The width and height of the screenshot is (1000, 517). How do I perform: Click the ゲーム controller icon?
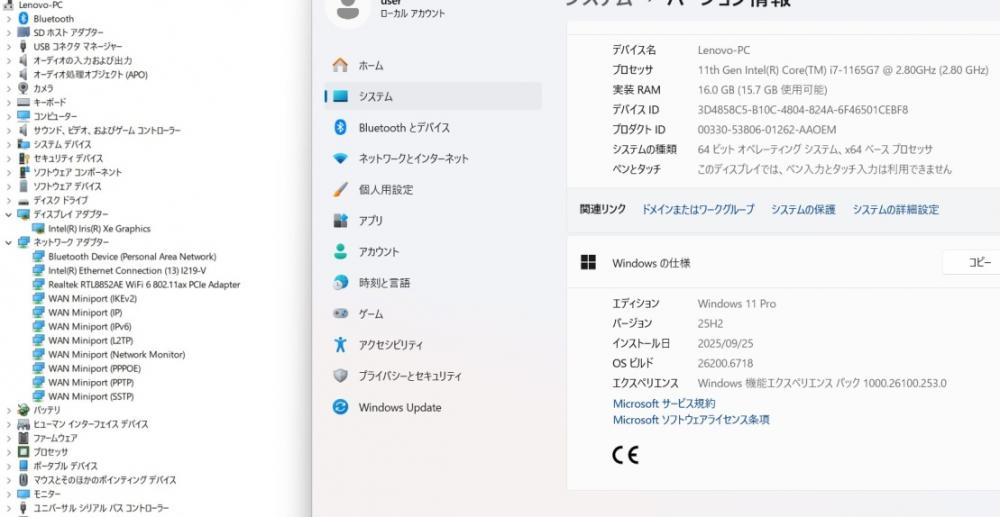coord(341,314)
